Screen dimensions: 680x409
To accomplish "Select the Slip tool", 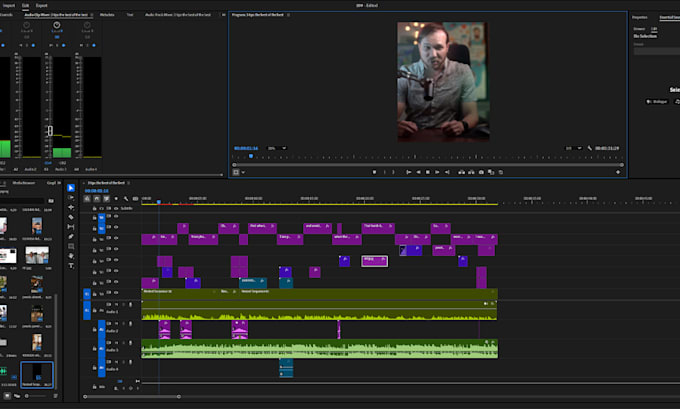I will [71, 227].
